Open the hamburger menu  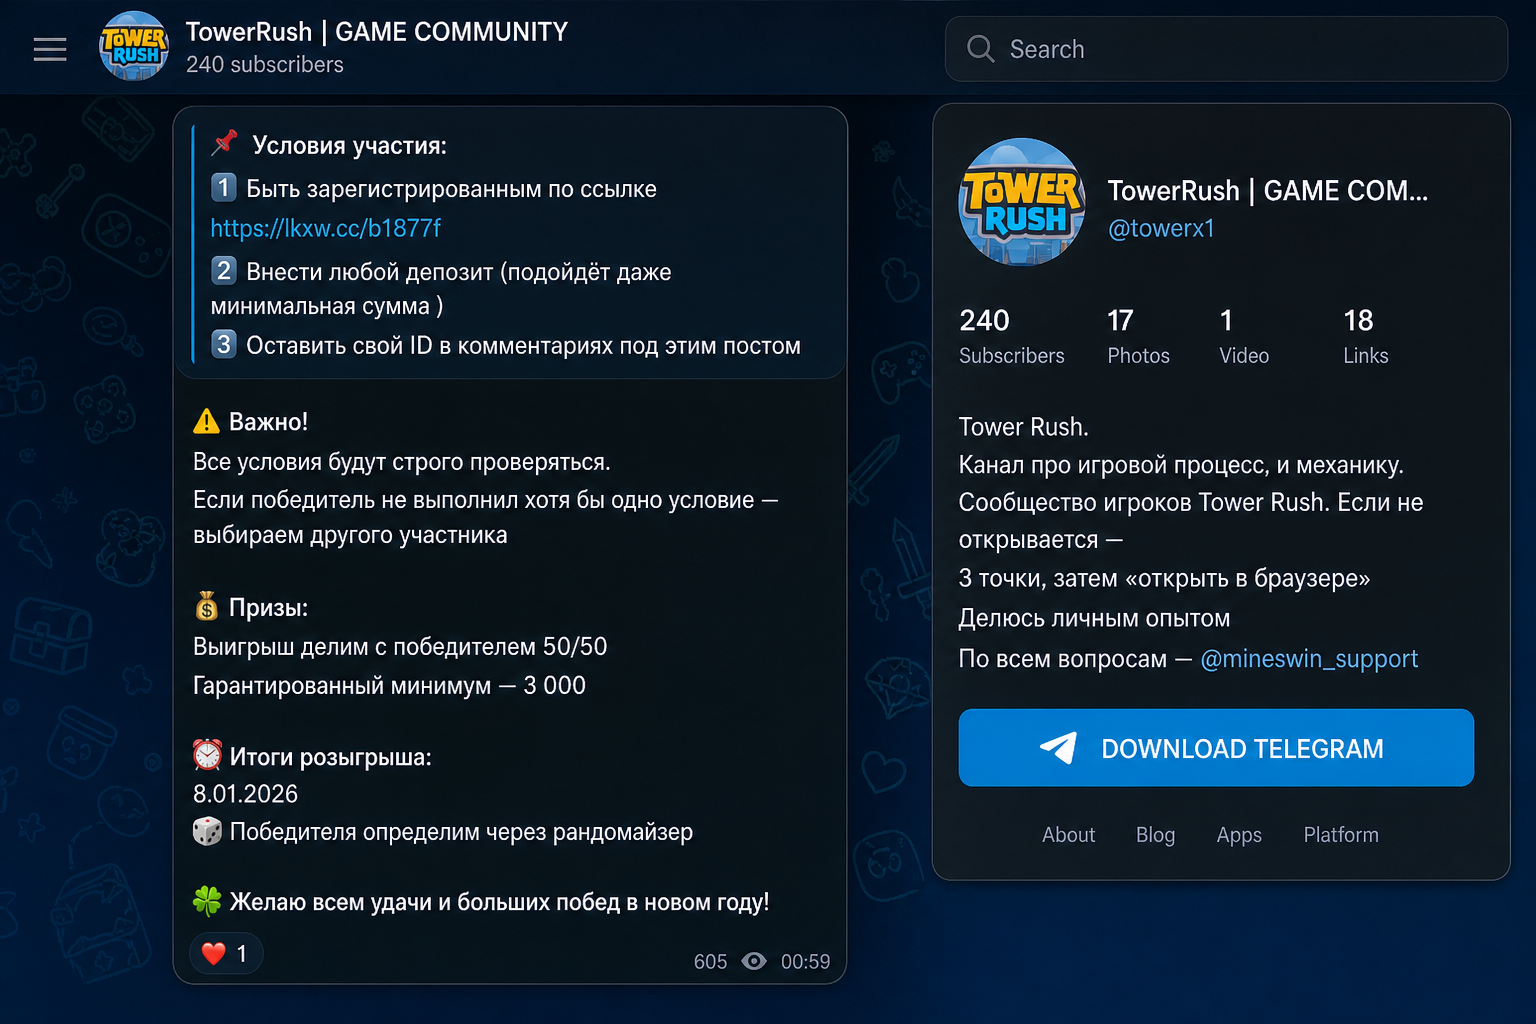tap(50, 49)
